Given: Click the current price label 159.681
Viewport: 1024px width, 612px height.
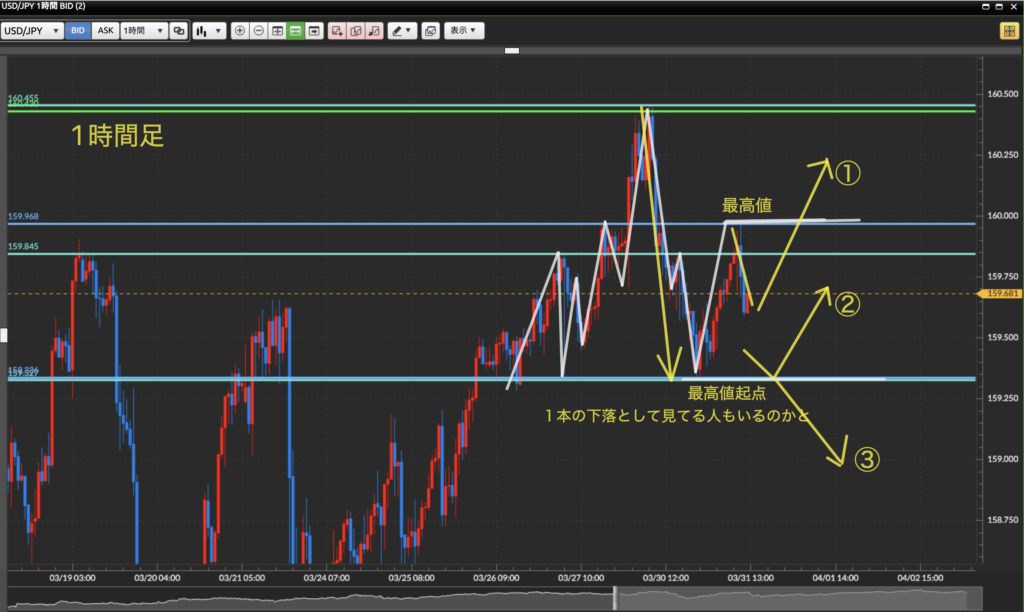Looking at the screenshot, I should (1002, 294).
